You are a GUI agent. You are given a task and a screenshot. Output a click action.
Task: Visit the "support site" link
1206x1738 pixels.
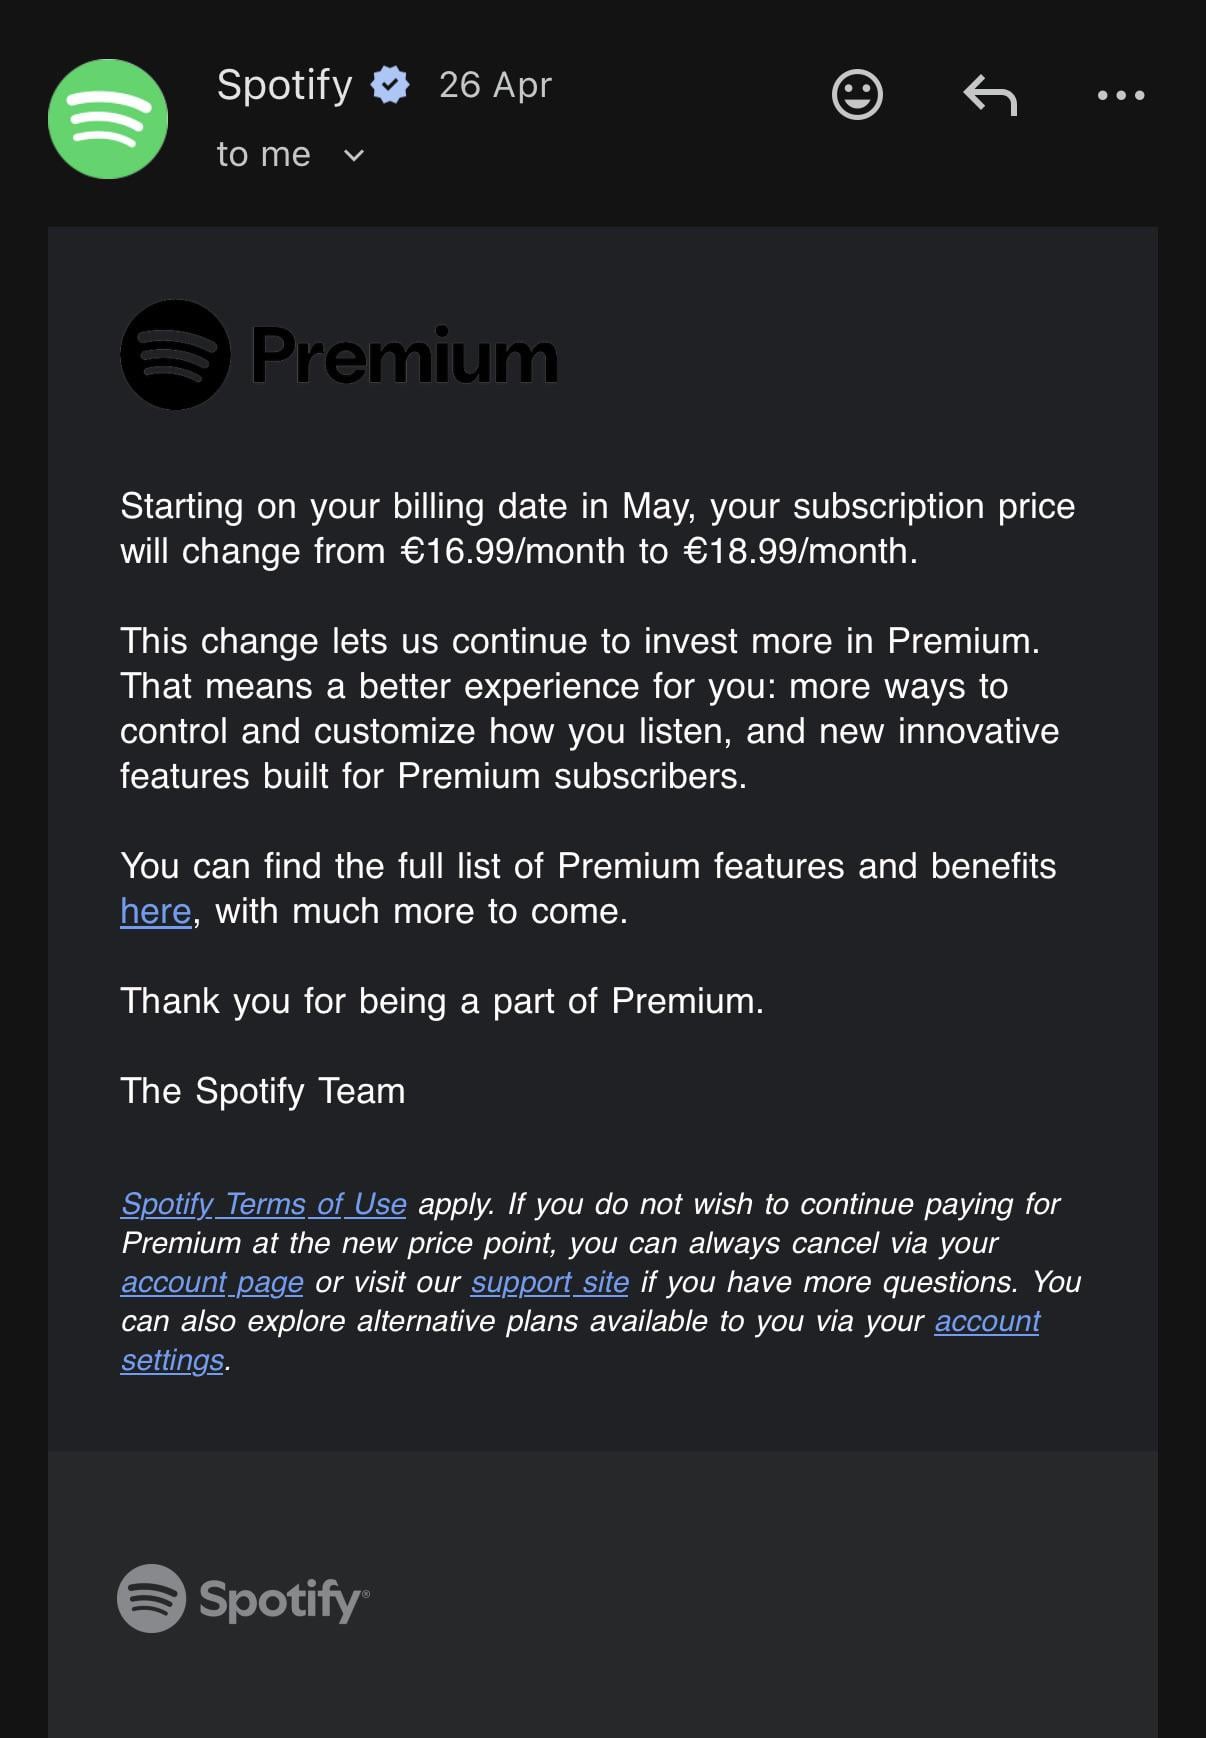(x=549, y=1282)
